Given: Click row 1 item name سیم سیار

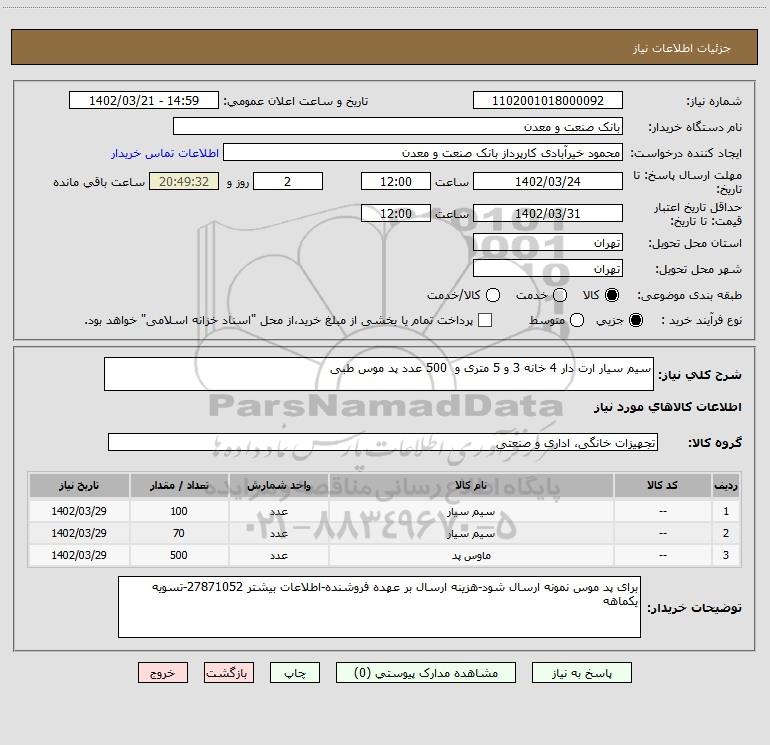Looking at the screenshot, I should click(x=471, y=511).
